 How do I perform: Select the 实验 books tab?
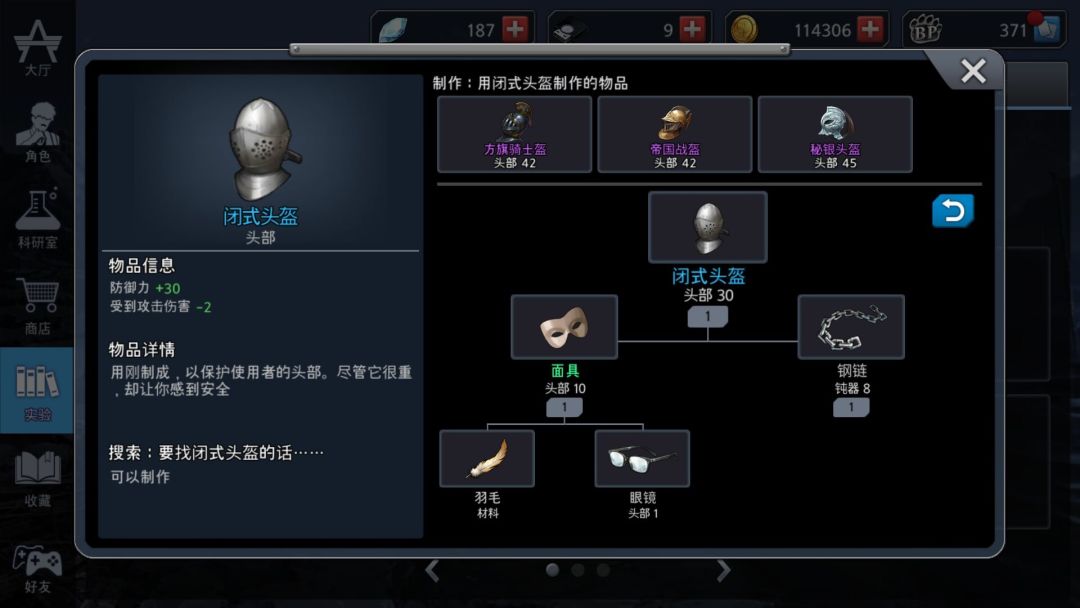37,390
